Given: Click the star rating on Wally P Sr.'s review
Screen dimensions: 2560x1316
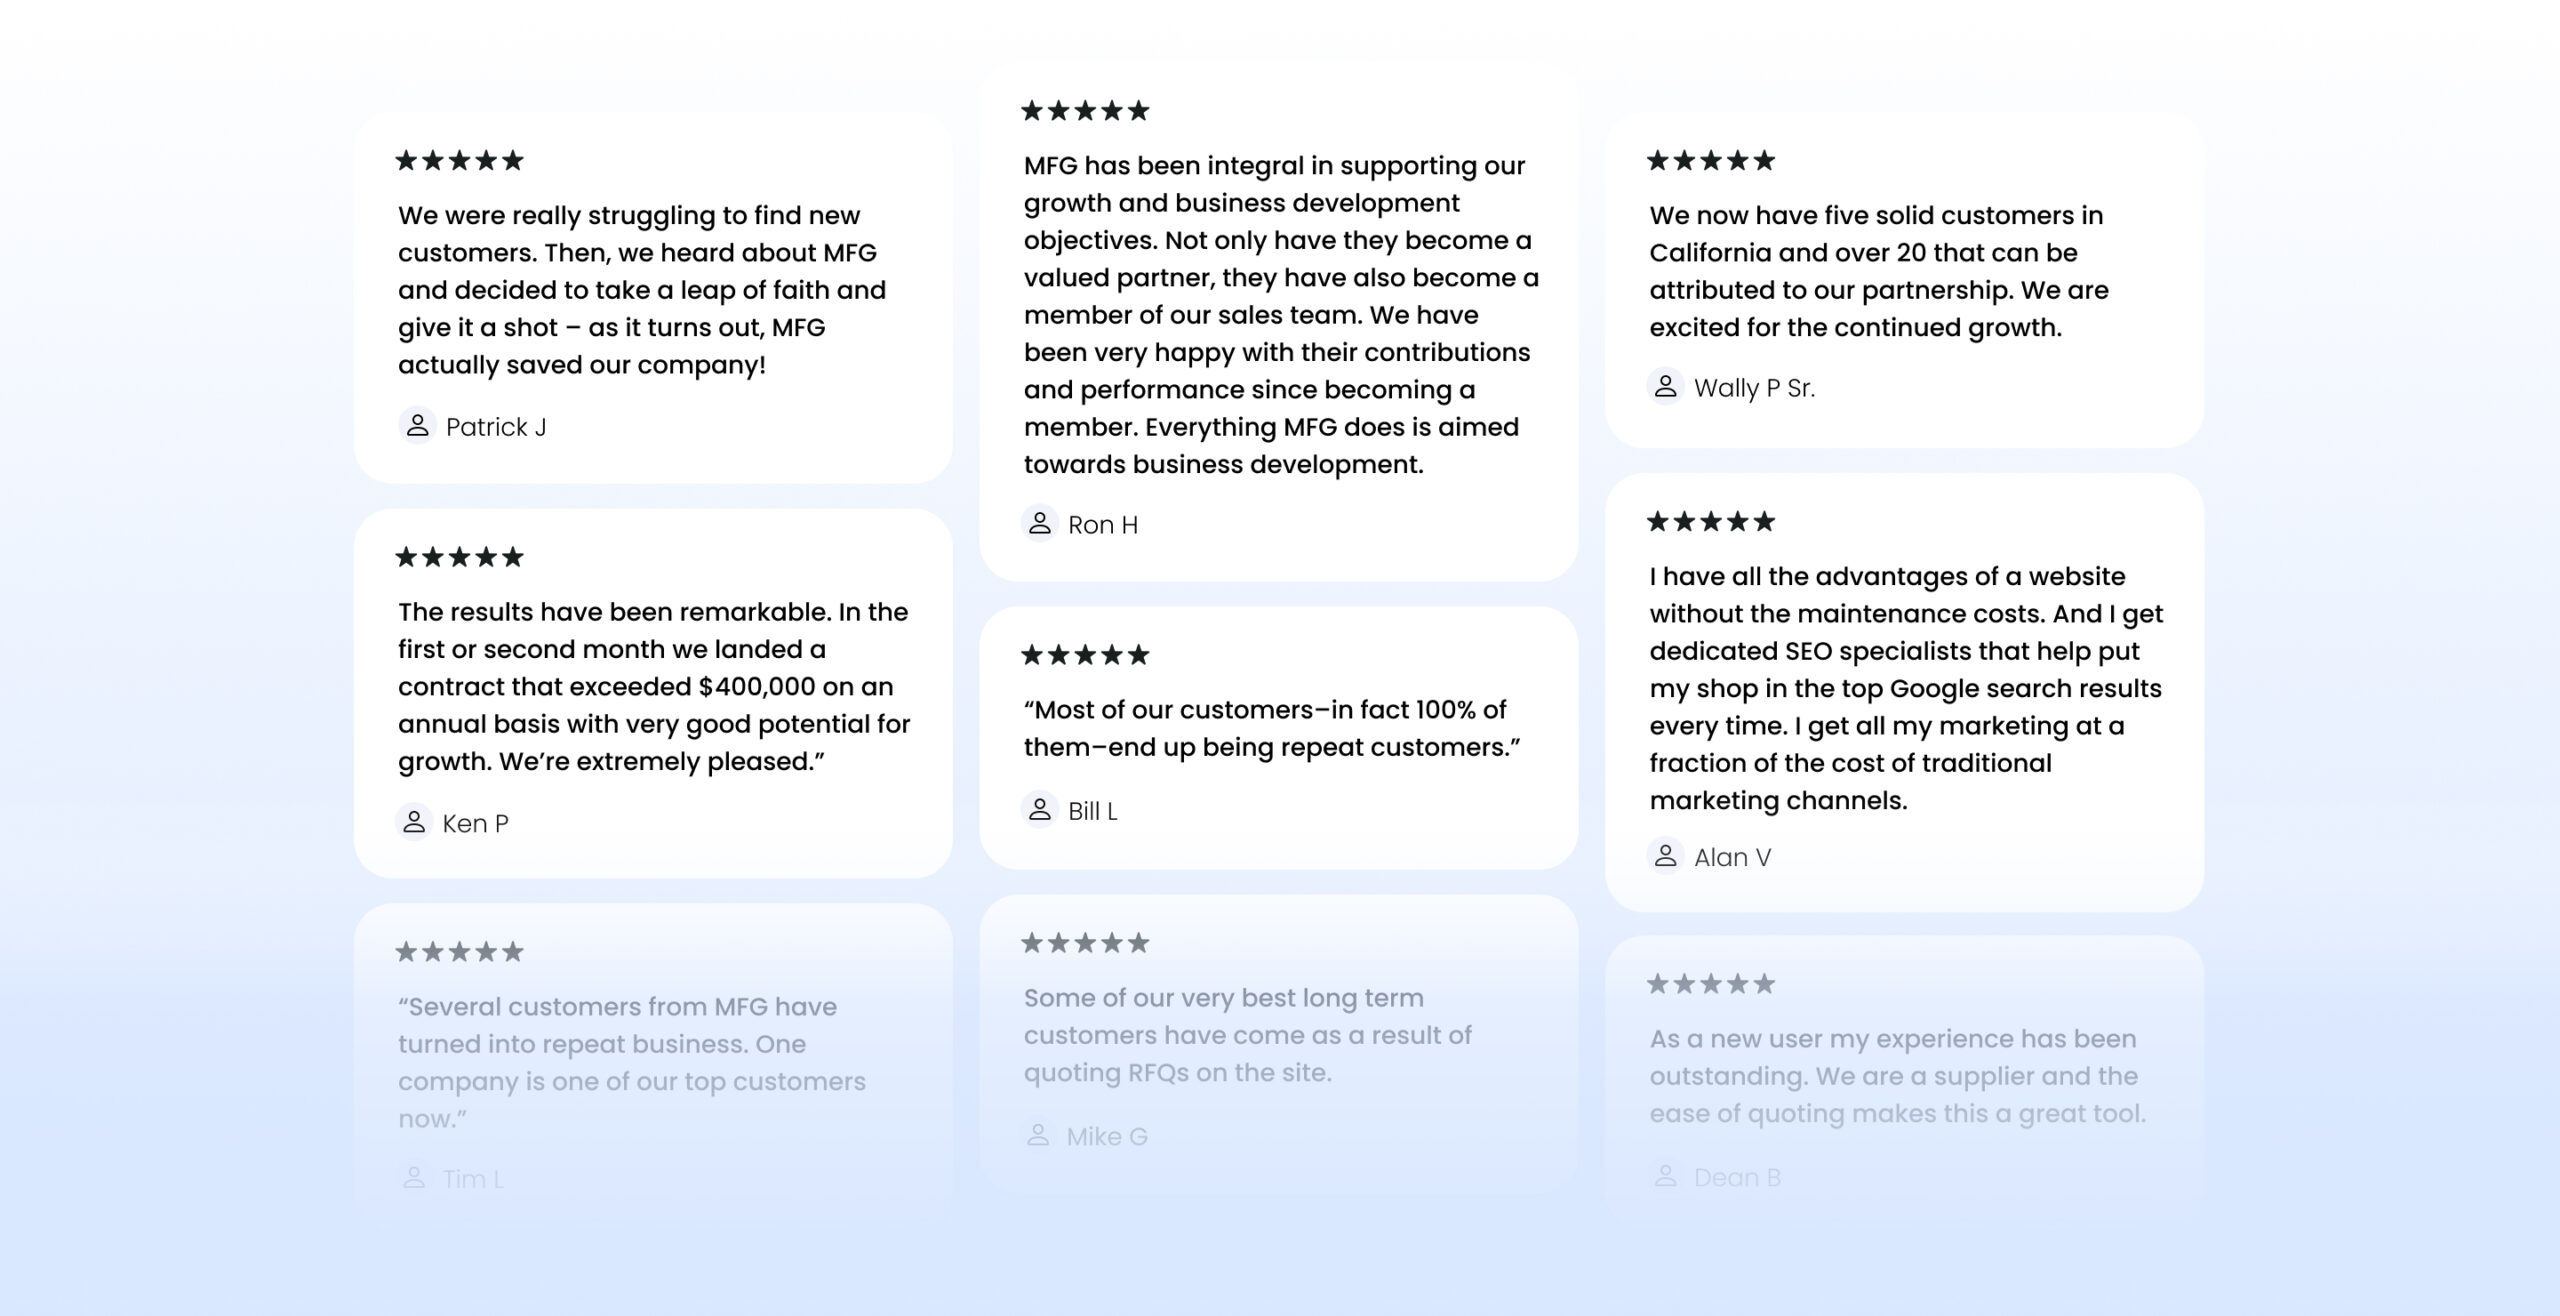Looking at the screenshot, I should tap(1711, 160).
